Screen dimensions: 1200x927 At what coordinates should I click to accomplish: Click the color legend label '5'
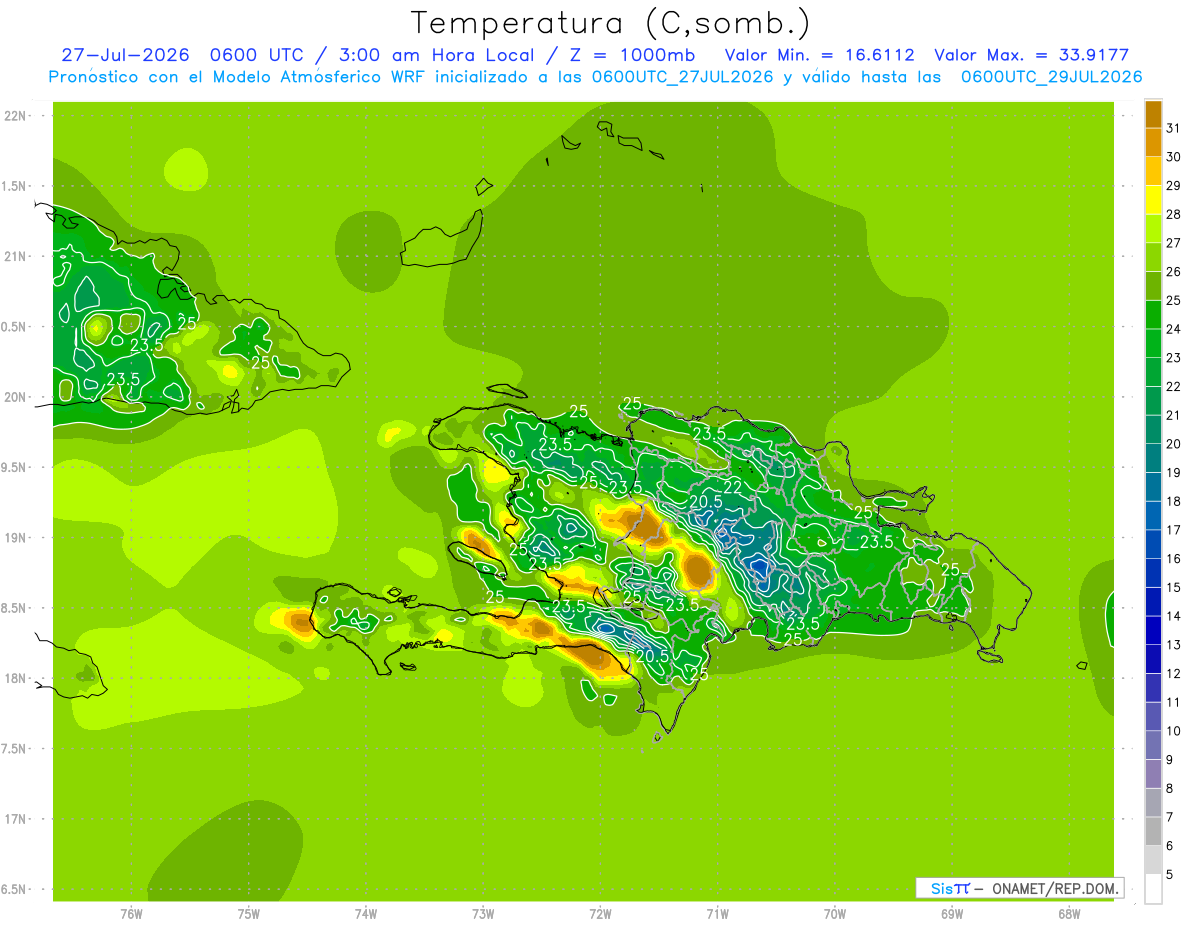tap(1170, 875)
